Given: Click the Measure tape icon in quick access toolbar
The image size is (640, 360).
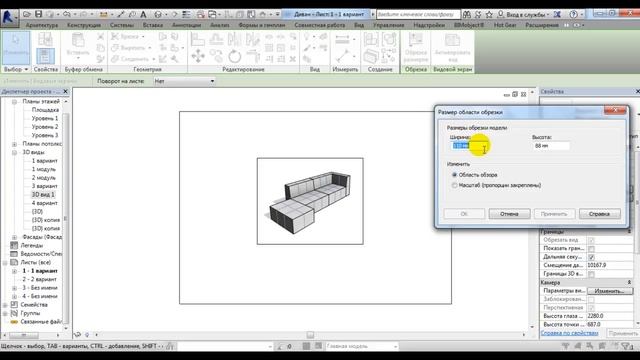Looking at the screenshot, I should [x=104, y=14].
